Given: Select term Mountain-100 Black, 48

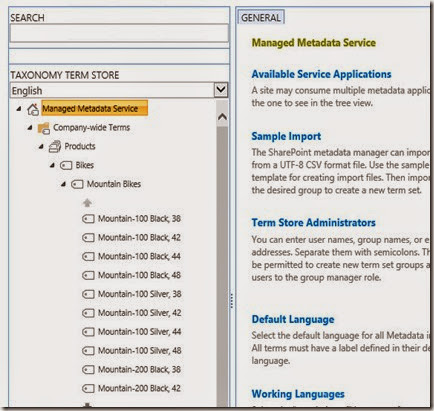Looking at the screenshot, I should point(139,275).
